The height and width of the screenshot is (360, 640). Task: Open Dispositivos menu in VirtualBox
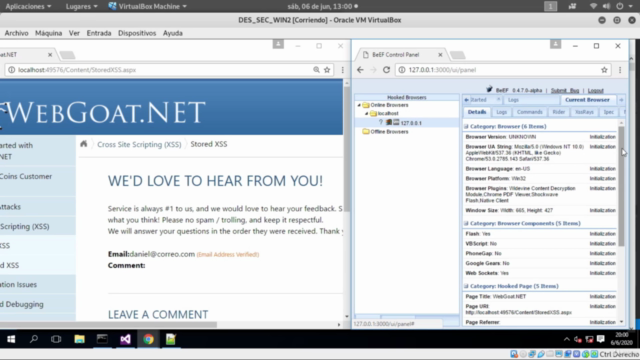point(137,33)
